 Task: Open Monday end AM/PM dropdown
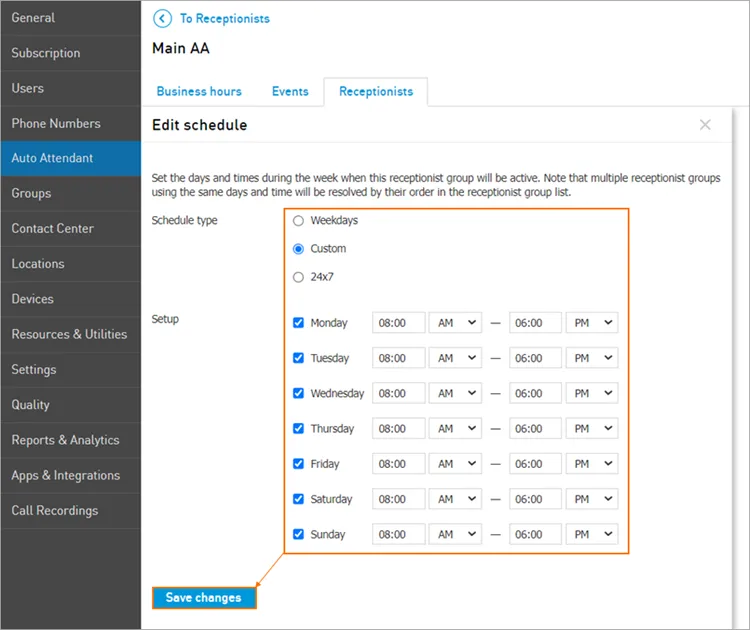592,322
